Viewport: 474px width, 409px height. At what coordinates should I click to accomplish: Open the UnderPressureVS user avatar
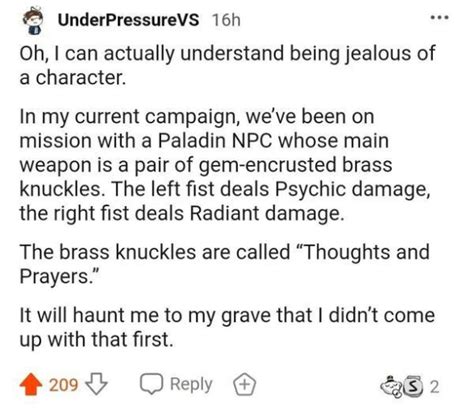pos(34,21)
